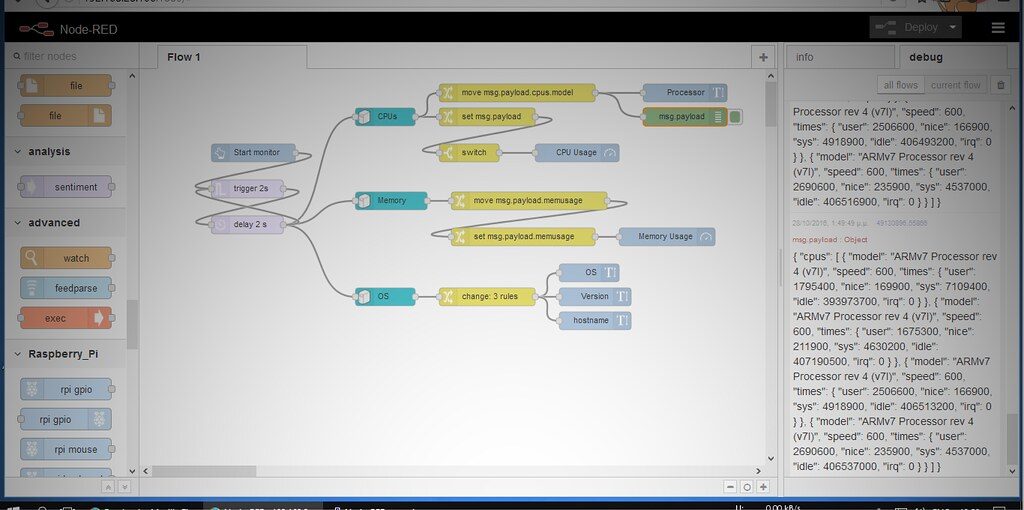Collapse the advanced palette category
Viewport: 1024px width, 510px height.
18,223
